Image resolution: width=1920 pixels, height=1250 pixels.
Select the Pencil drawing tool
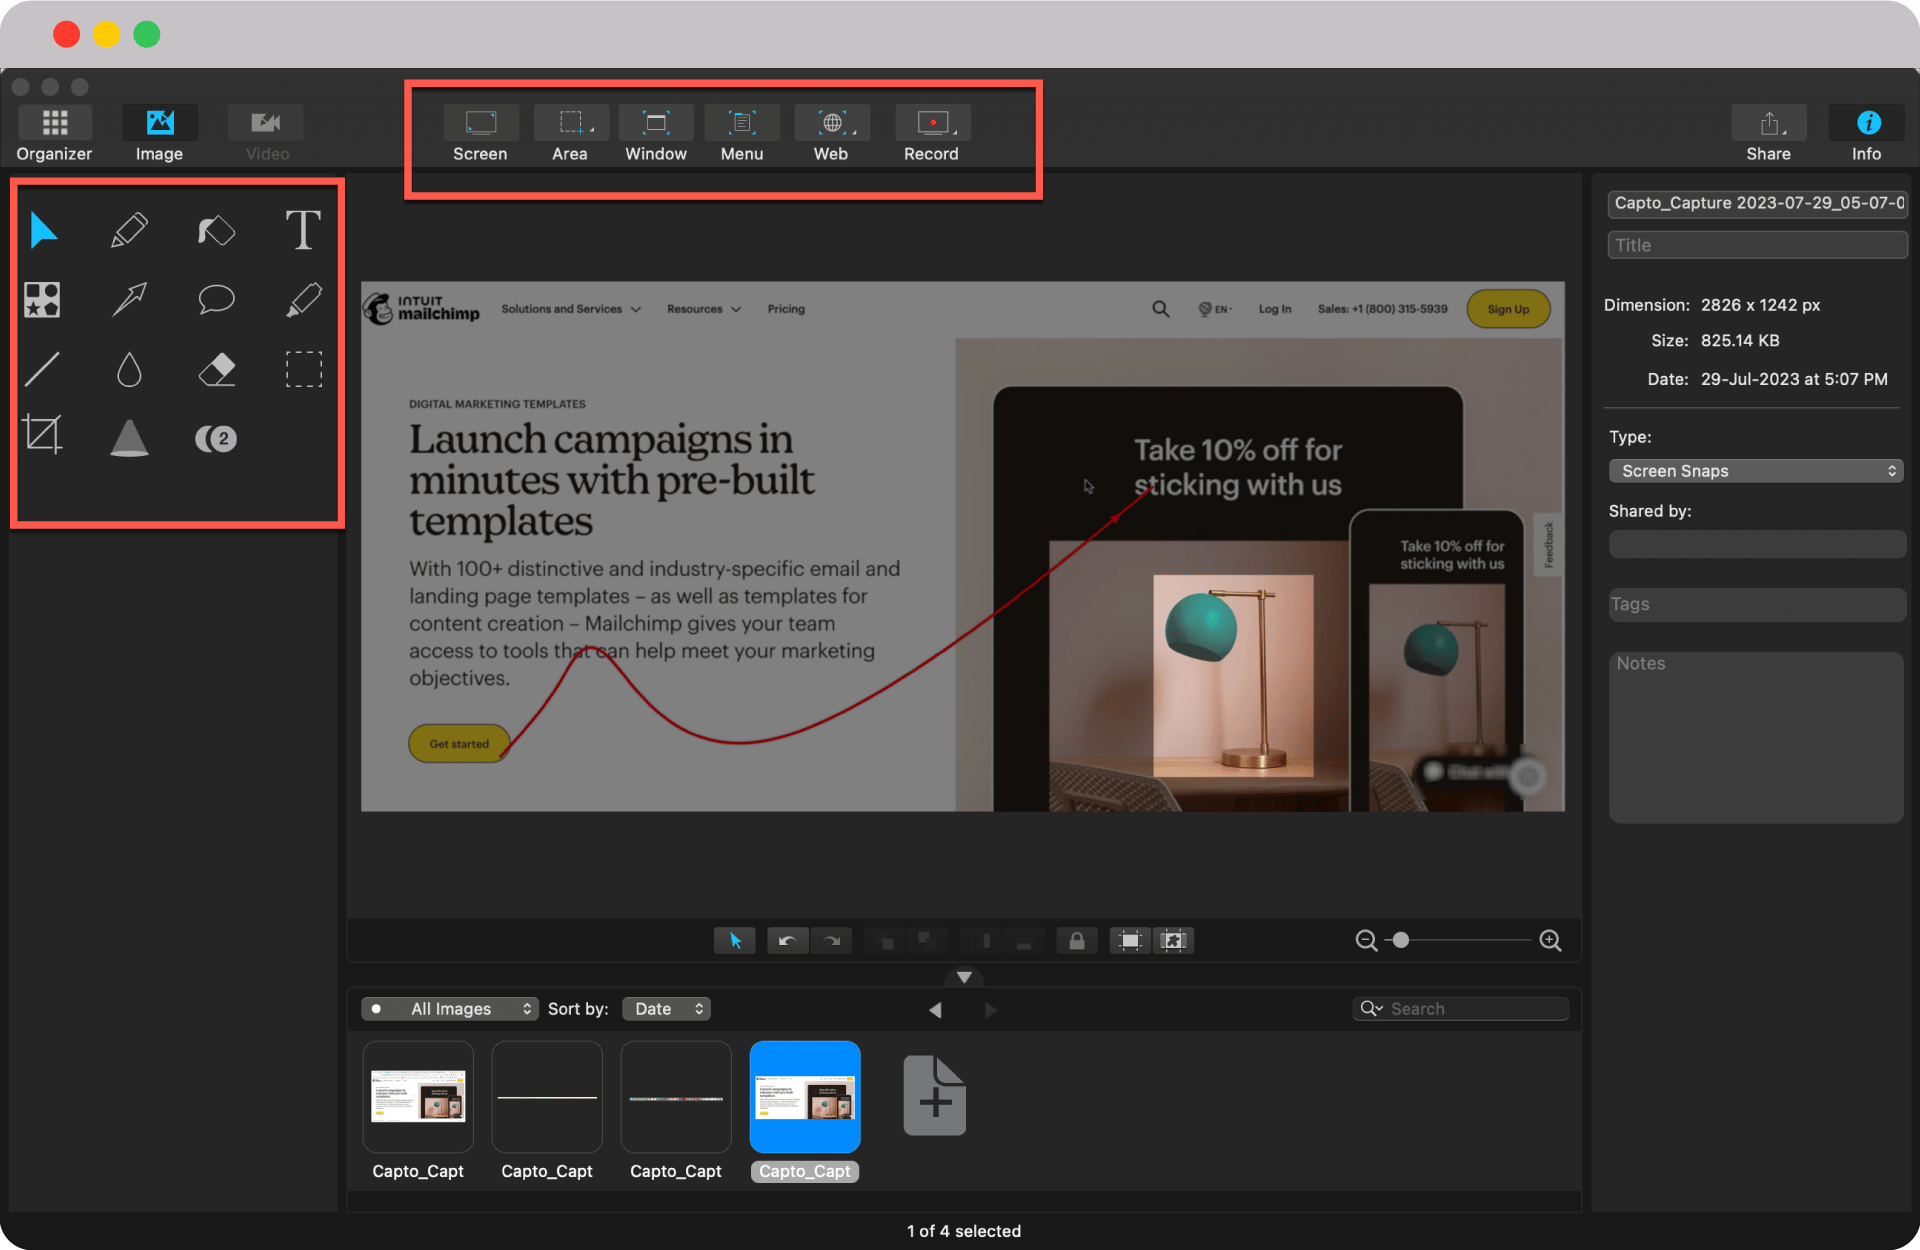click(129, 230)
